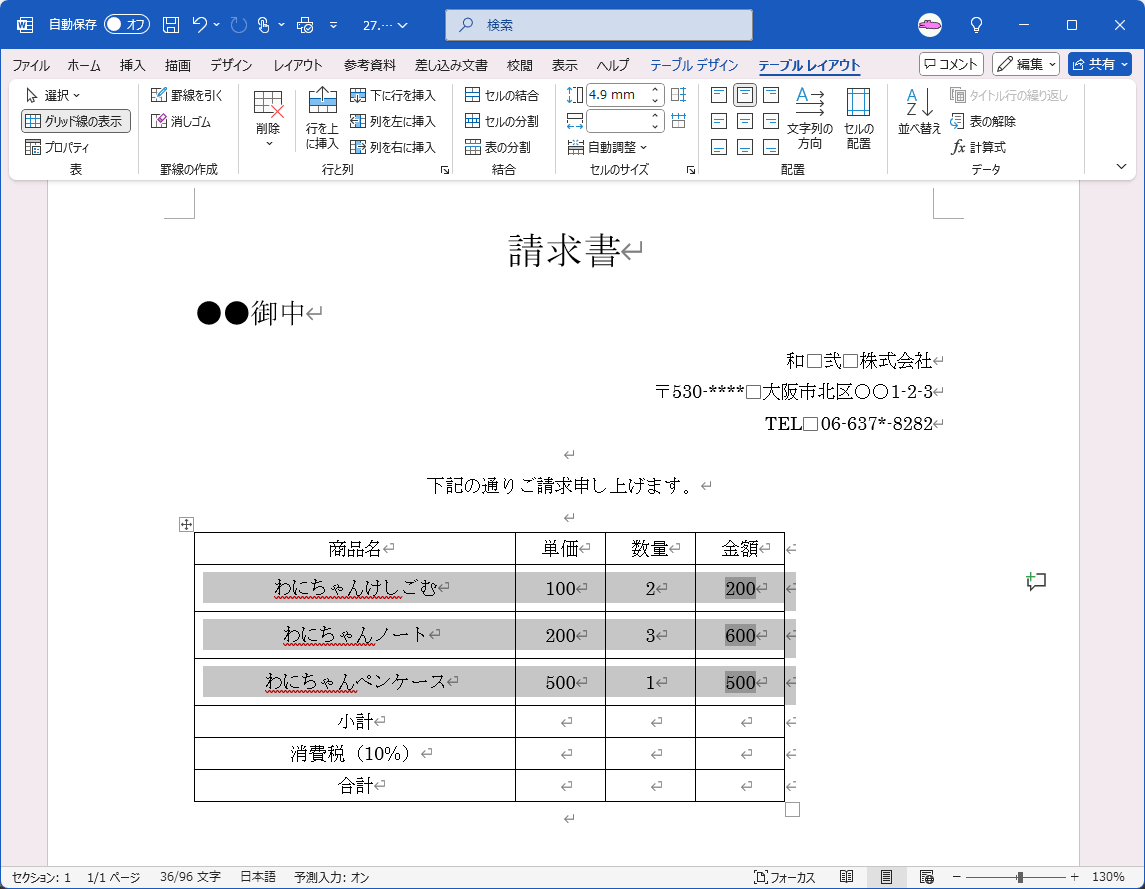
Task: Open the 選択 select dropdown
Action: point(53,95)
